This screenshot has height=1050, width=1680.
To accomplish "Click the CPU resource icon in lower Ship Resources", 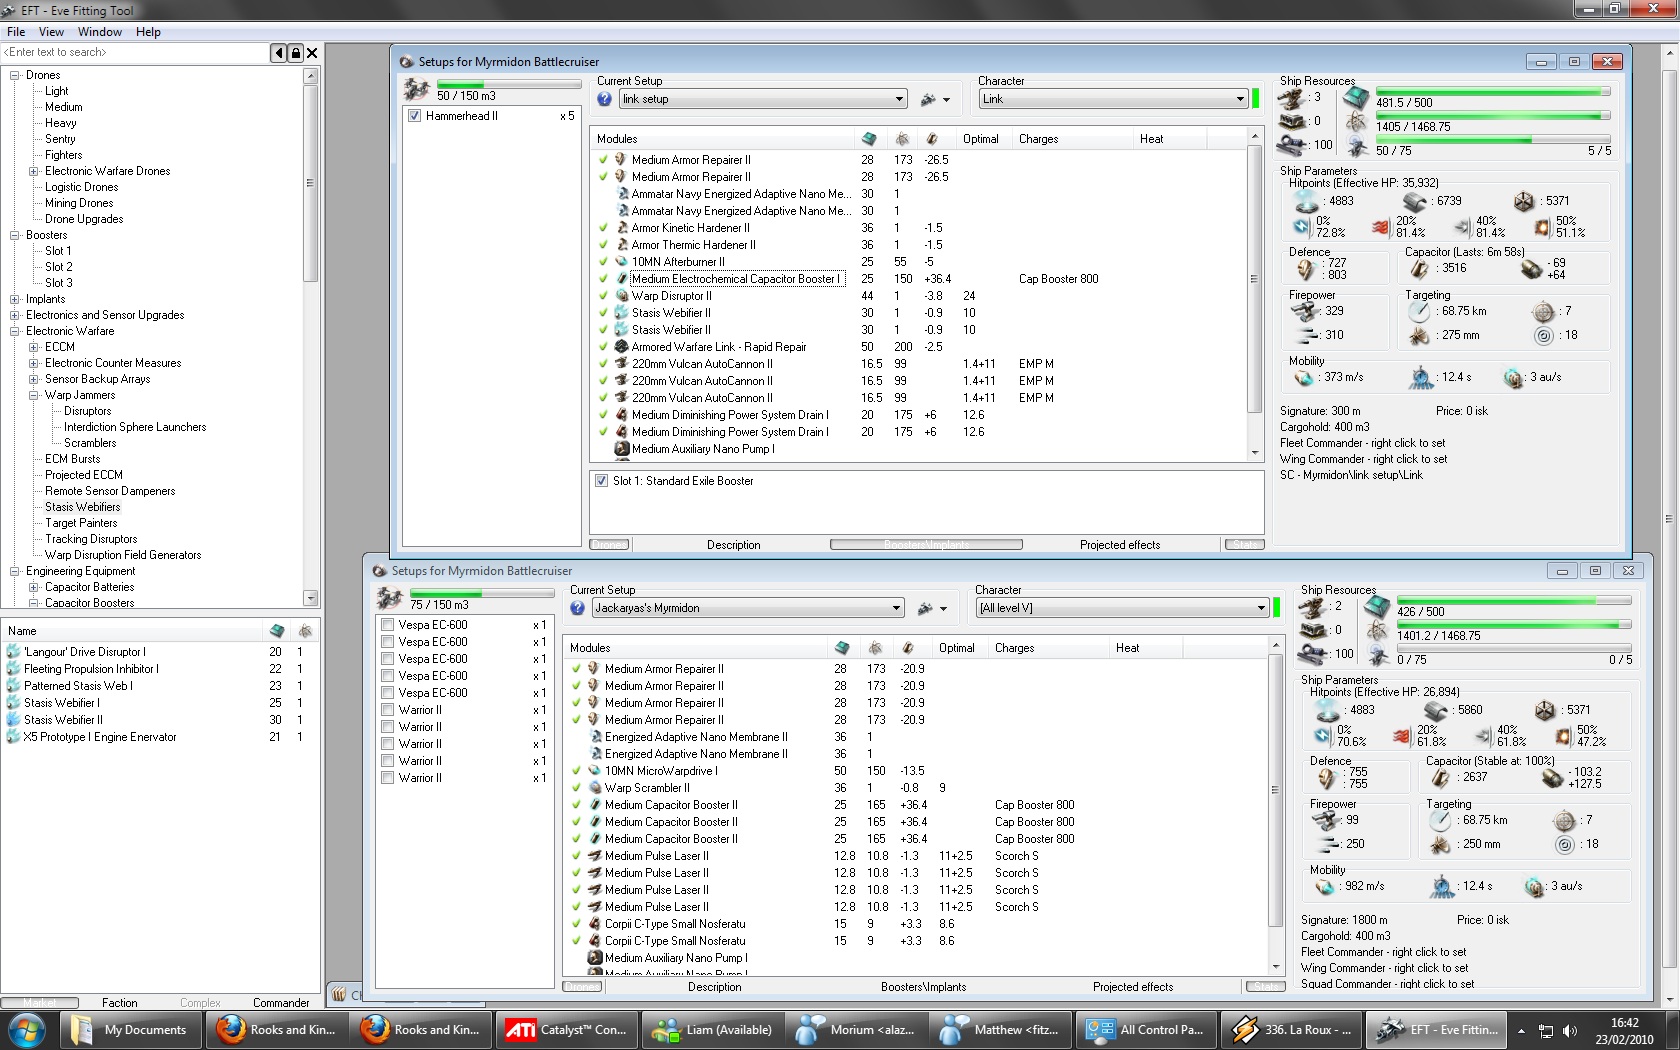I will coord(1377,607).
